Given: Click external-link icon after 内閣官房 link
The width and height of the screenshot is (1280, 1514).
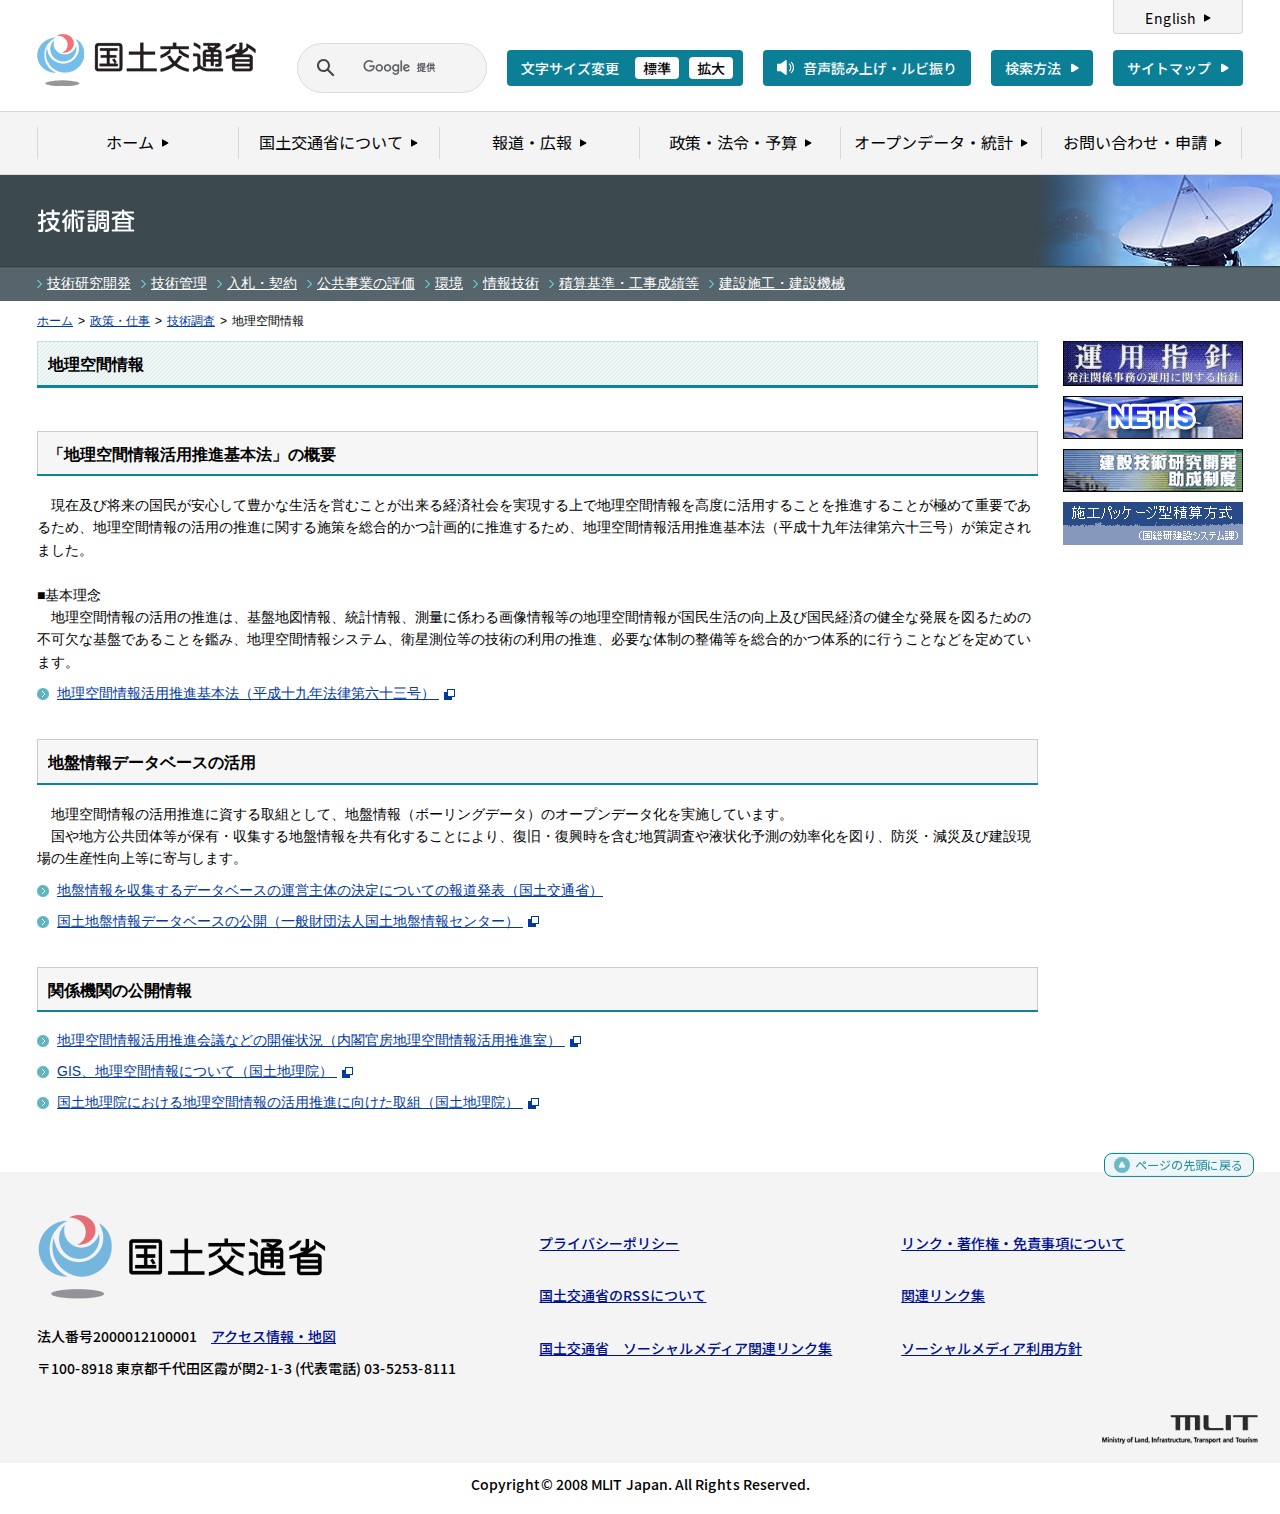Looking at the screenshot, I should click(x=576, y=1041).
